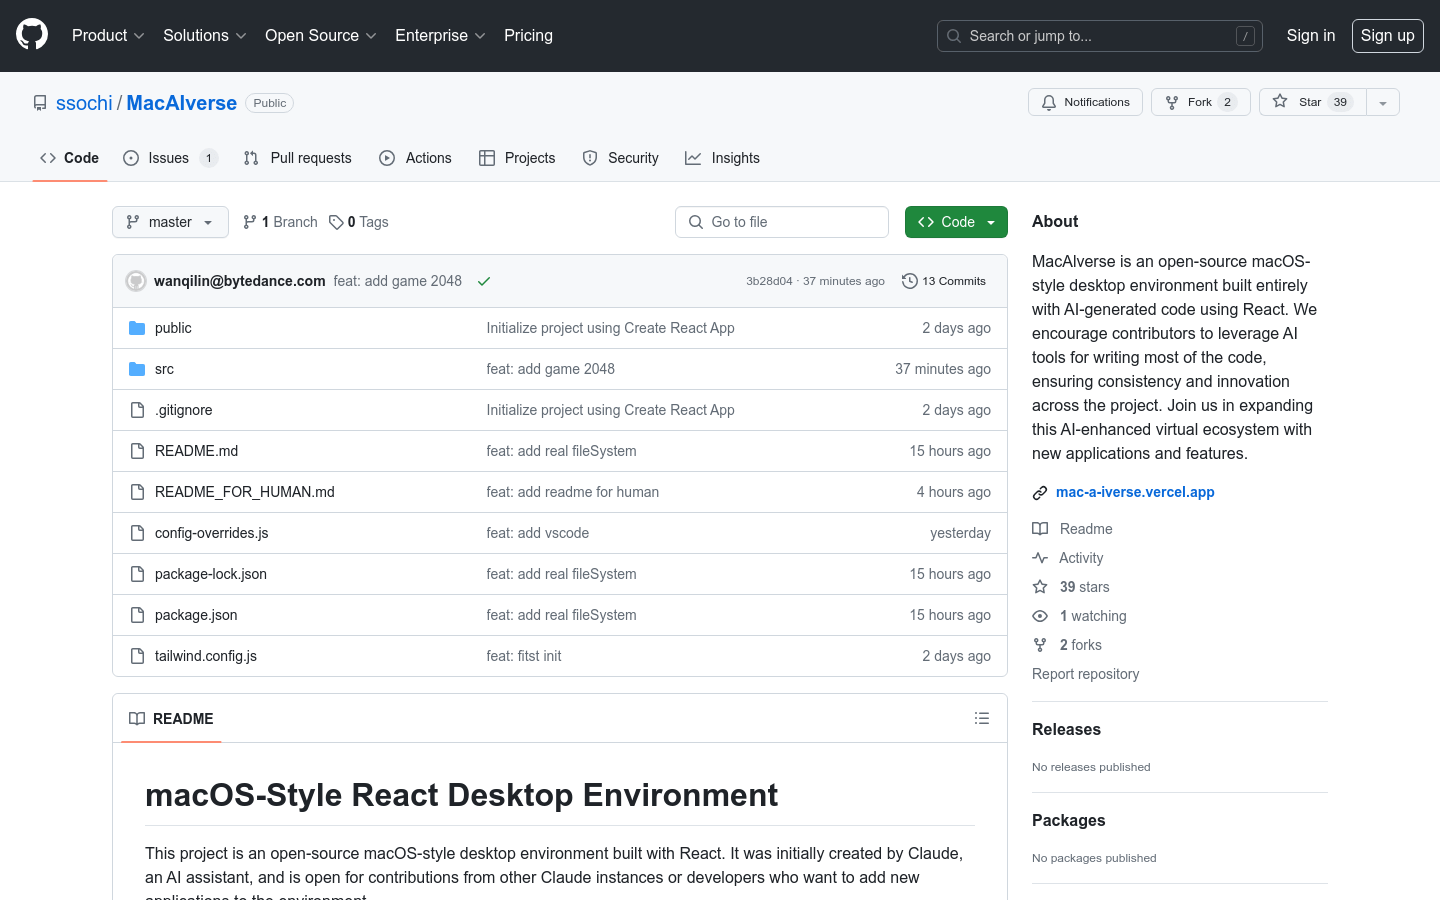Open the GitHub homepage logo
Image resolution: width=1440 pixels, height=900 pixels.
[32, 35]
